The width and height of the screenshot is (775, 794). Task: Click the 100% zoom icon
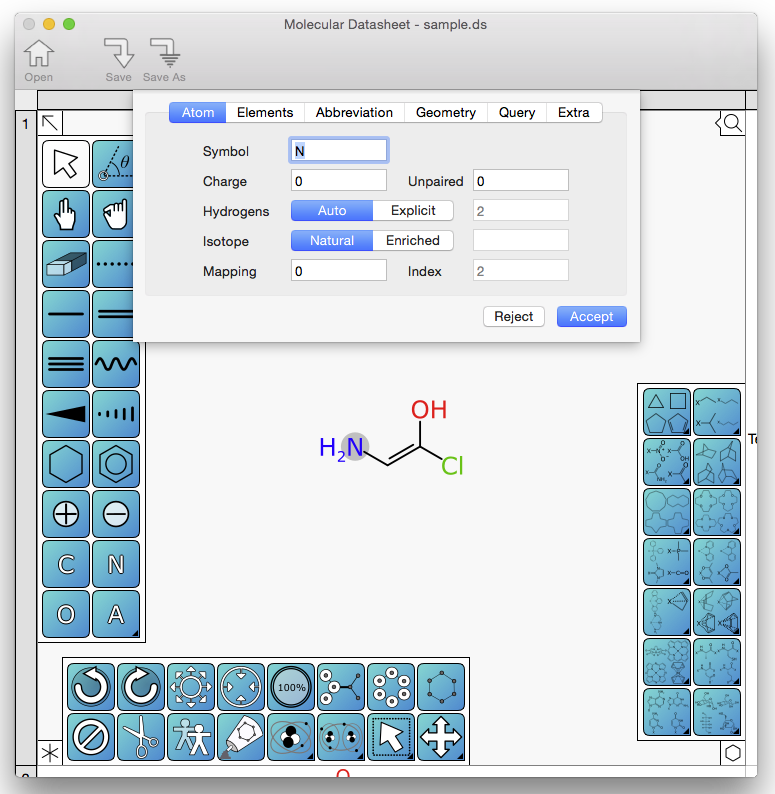point(291,687)
